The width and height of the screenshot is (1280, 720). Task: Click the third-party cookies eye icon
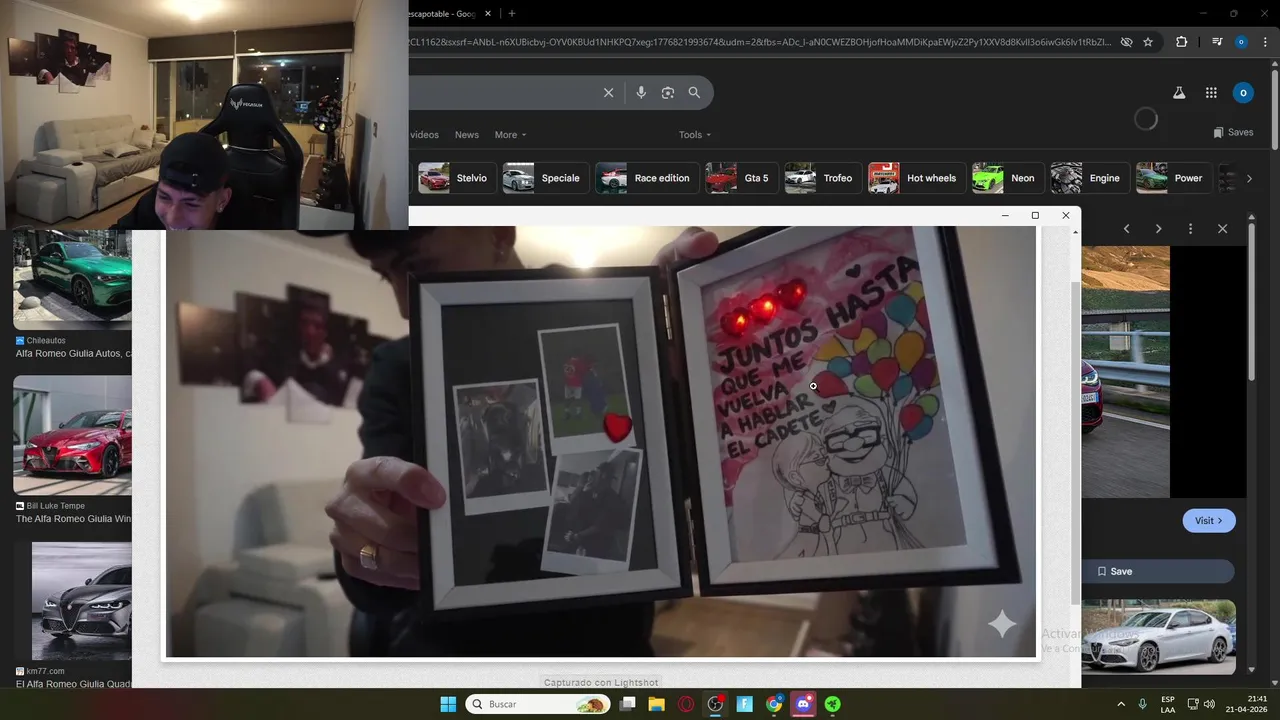coord(1126,42)
